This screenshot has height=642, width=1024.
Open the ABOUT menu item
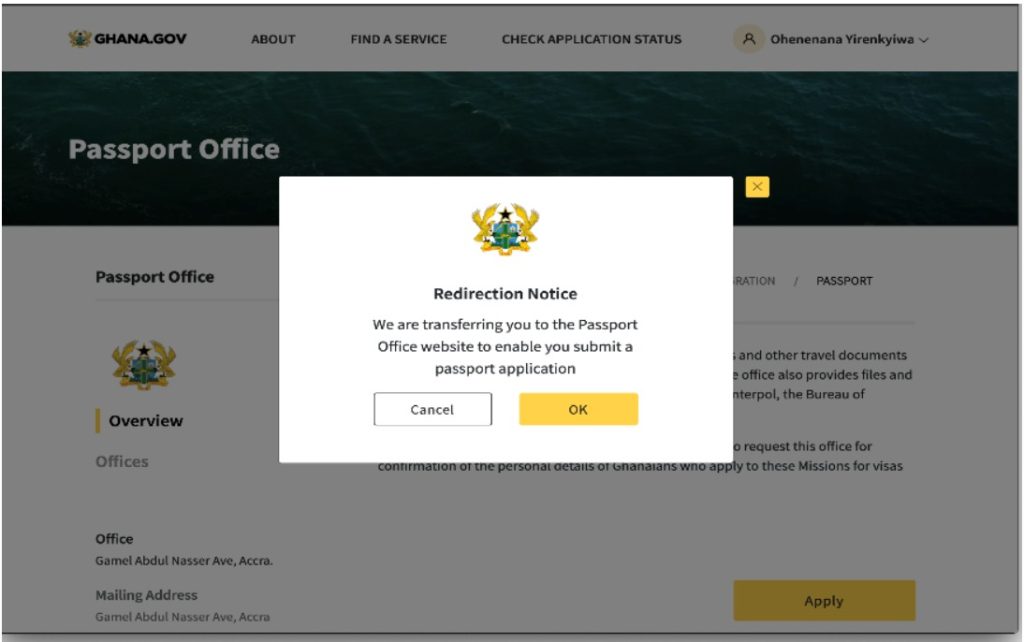click(272, 39)
